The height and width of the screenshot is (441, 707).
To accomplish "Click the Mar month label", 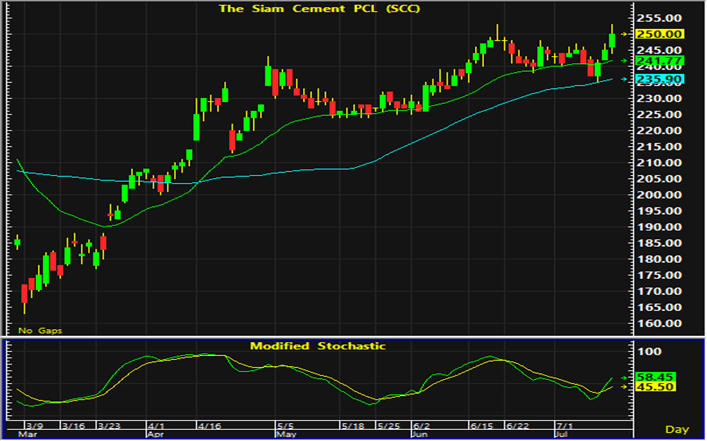I will [x=26, y=434].
